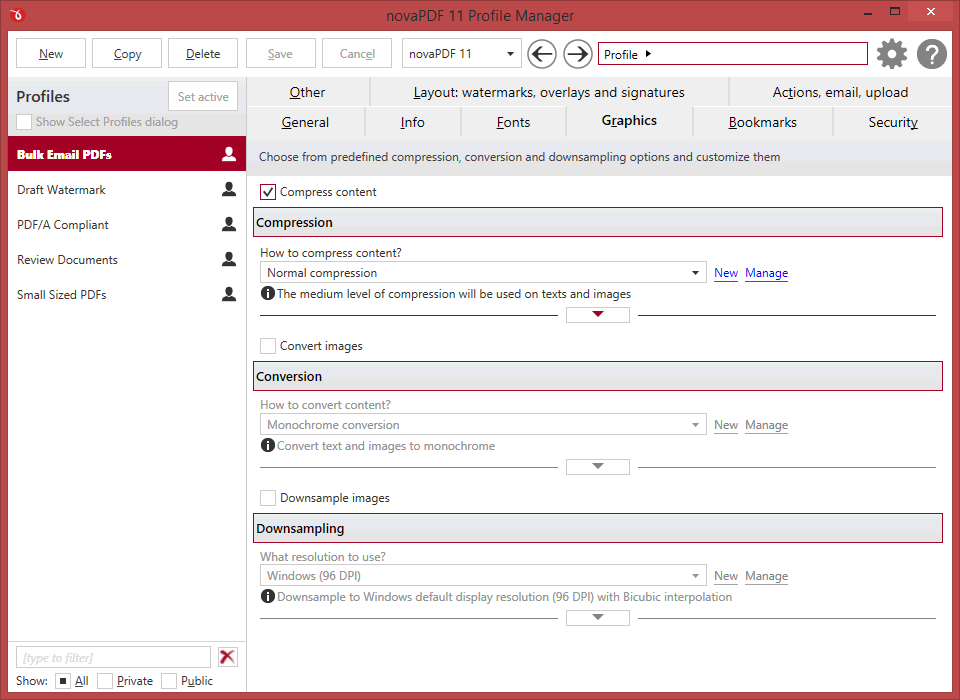Click the back arrow navigation icon
The image size is (960, 700).
tap(542, 54)
